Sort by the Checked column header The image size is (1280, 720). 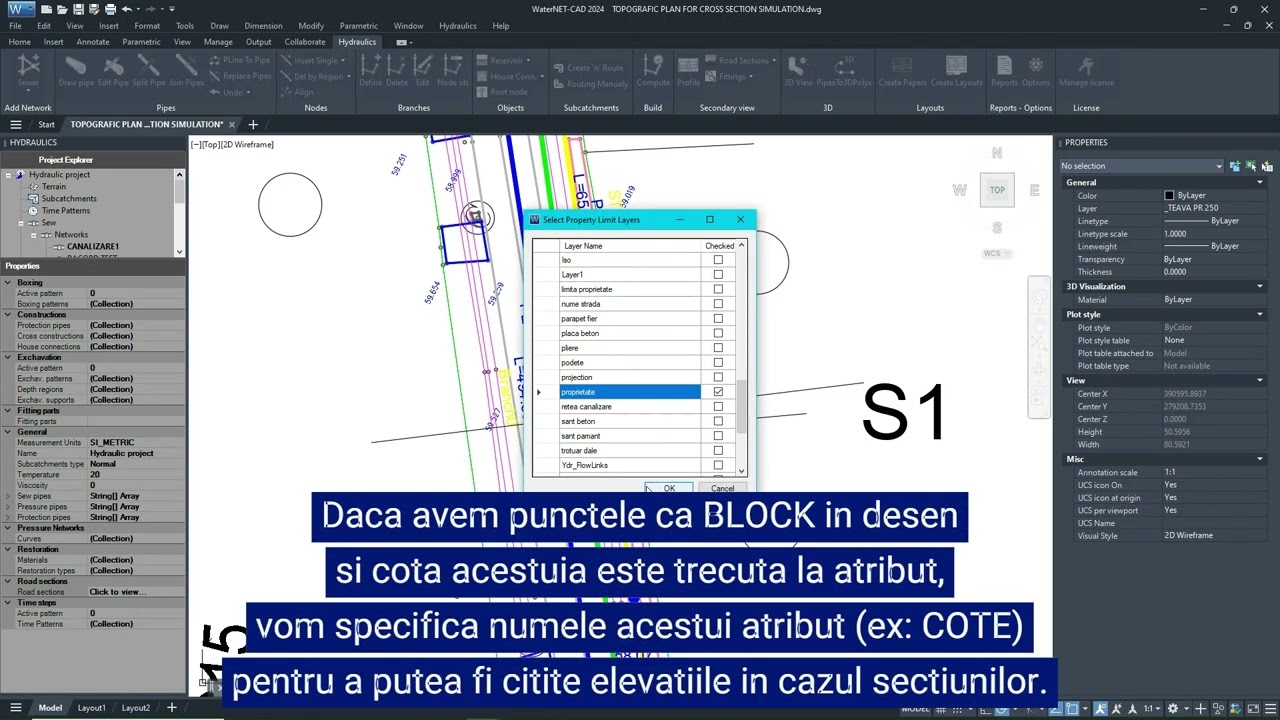[x=719, y=246]
